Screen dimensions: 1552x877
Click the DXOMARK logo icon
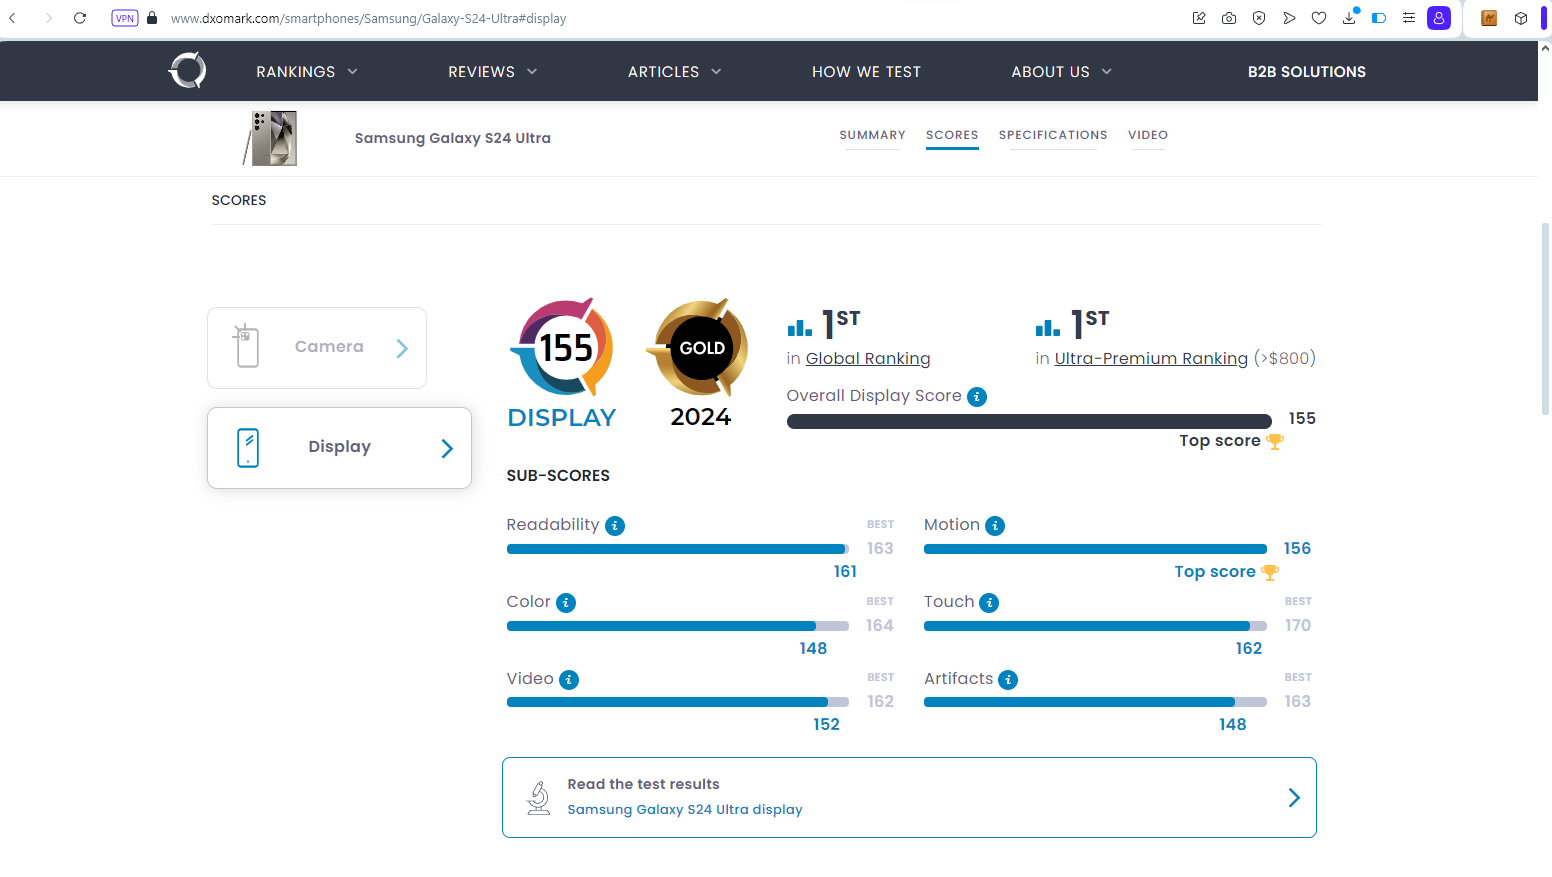pyautogui.click(x=187, y=71)
